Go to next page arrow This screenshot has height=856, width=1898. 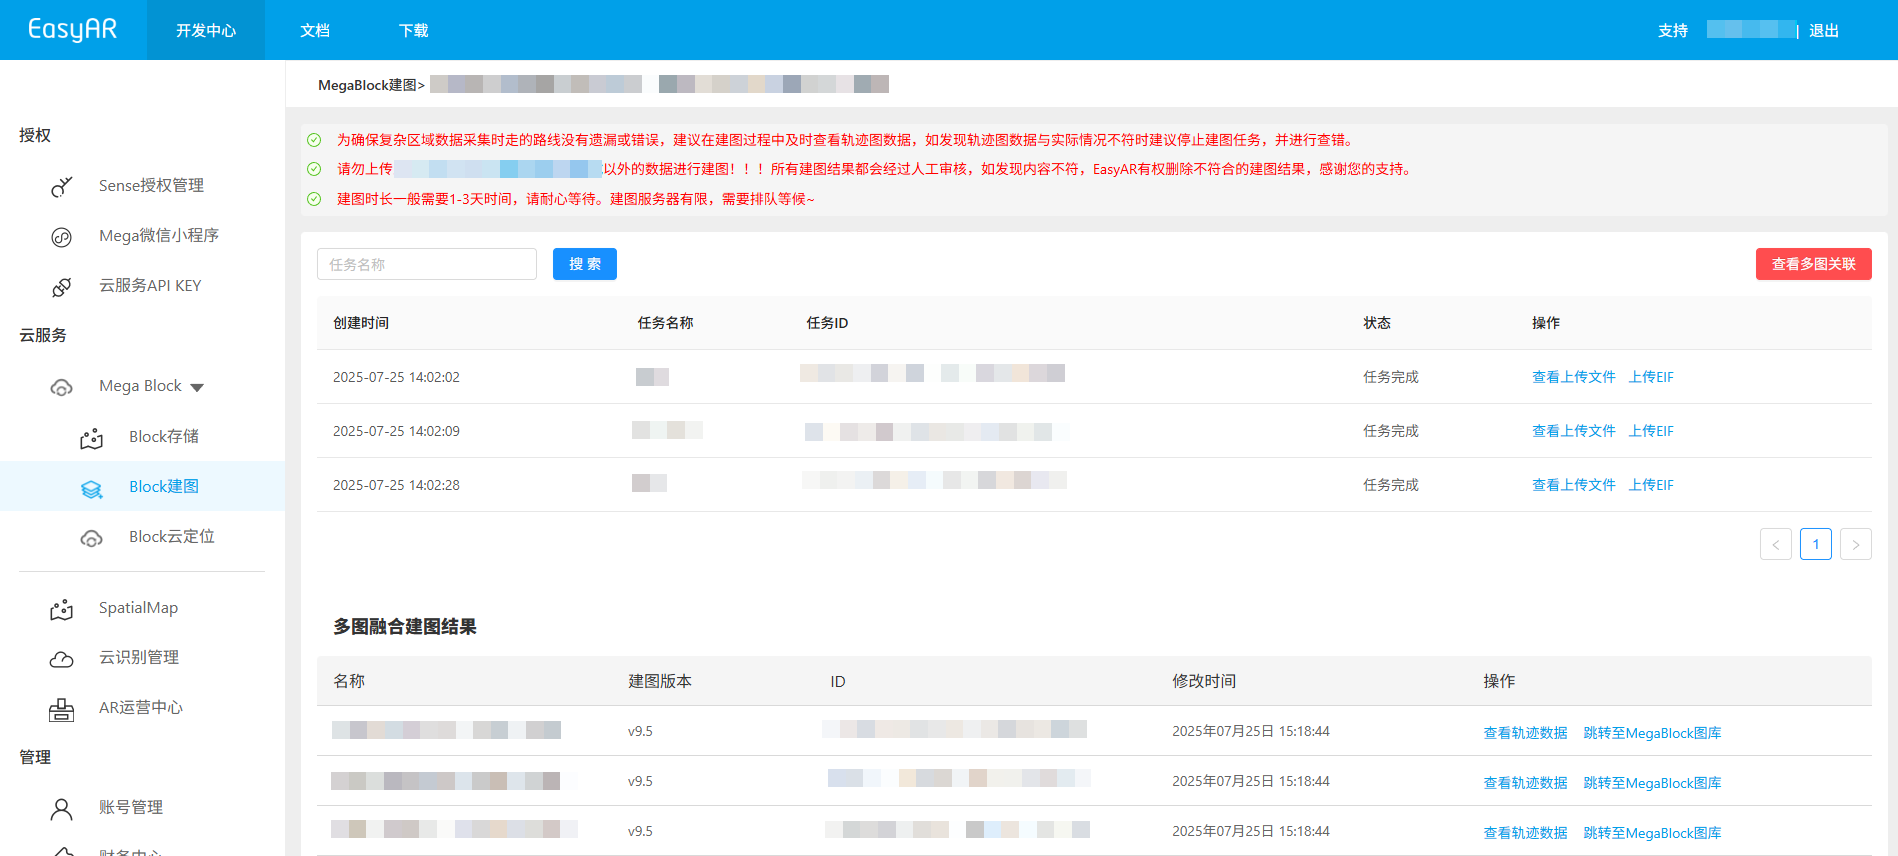(1855, 544)
